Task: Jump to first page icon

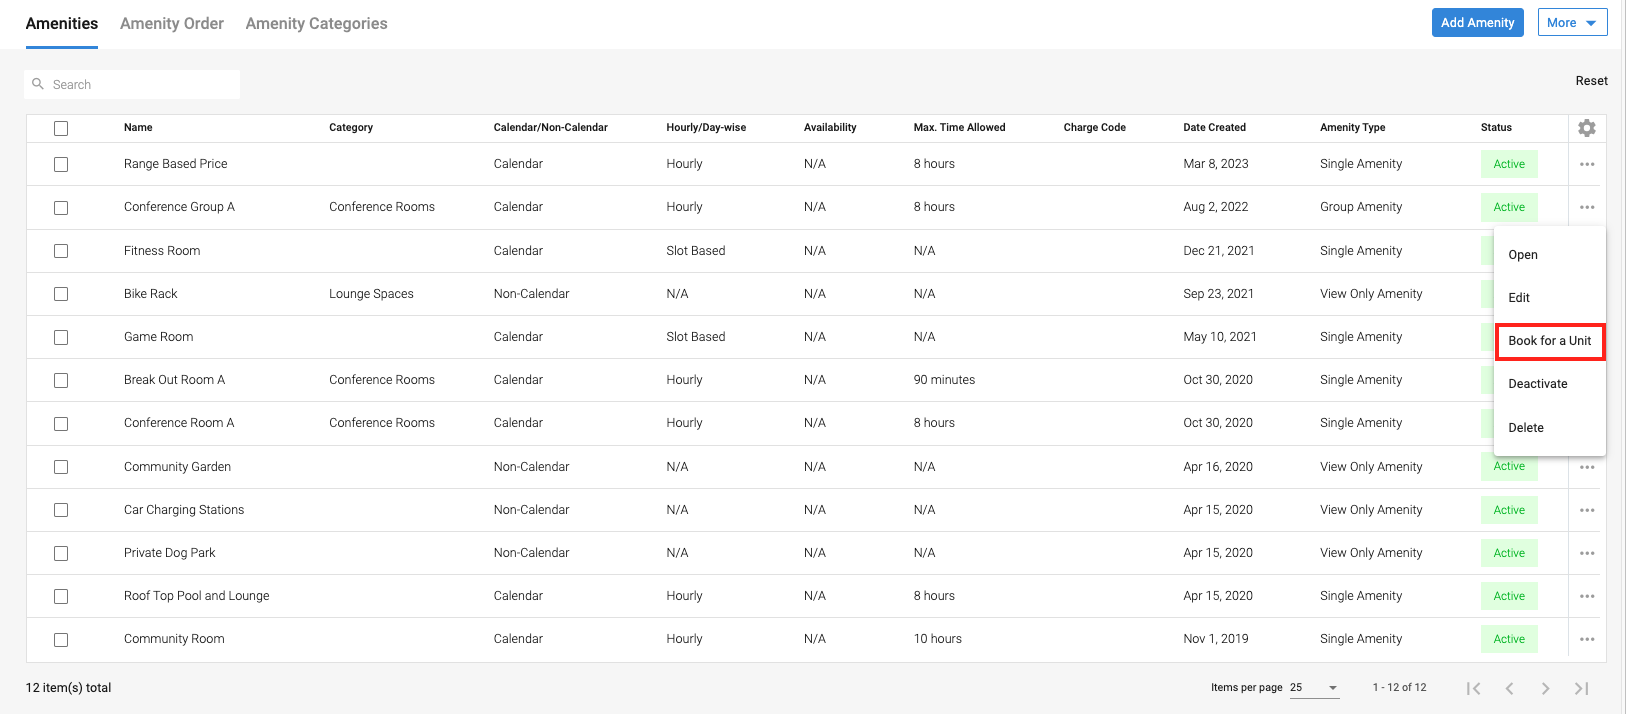Action: tap(1473, 688)
